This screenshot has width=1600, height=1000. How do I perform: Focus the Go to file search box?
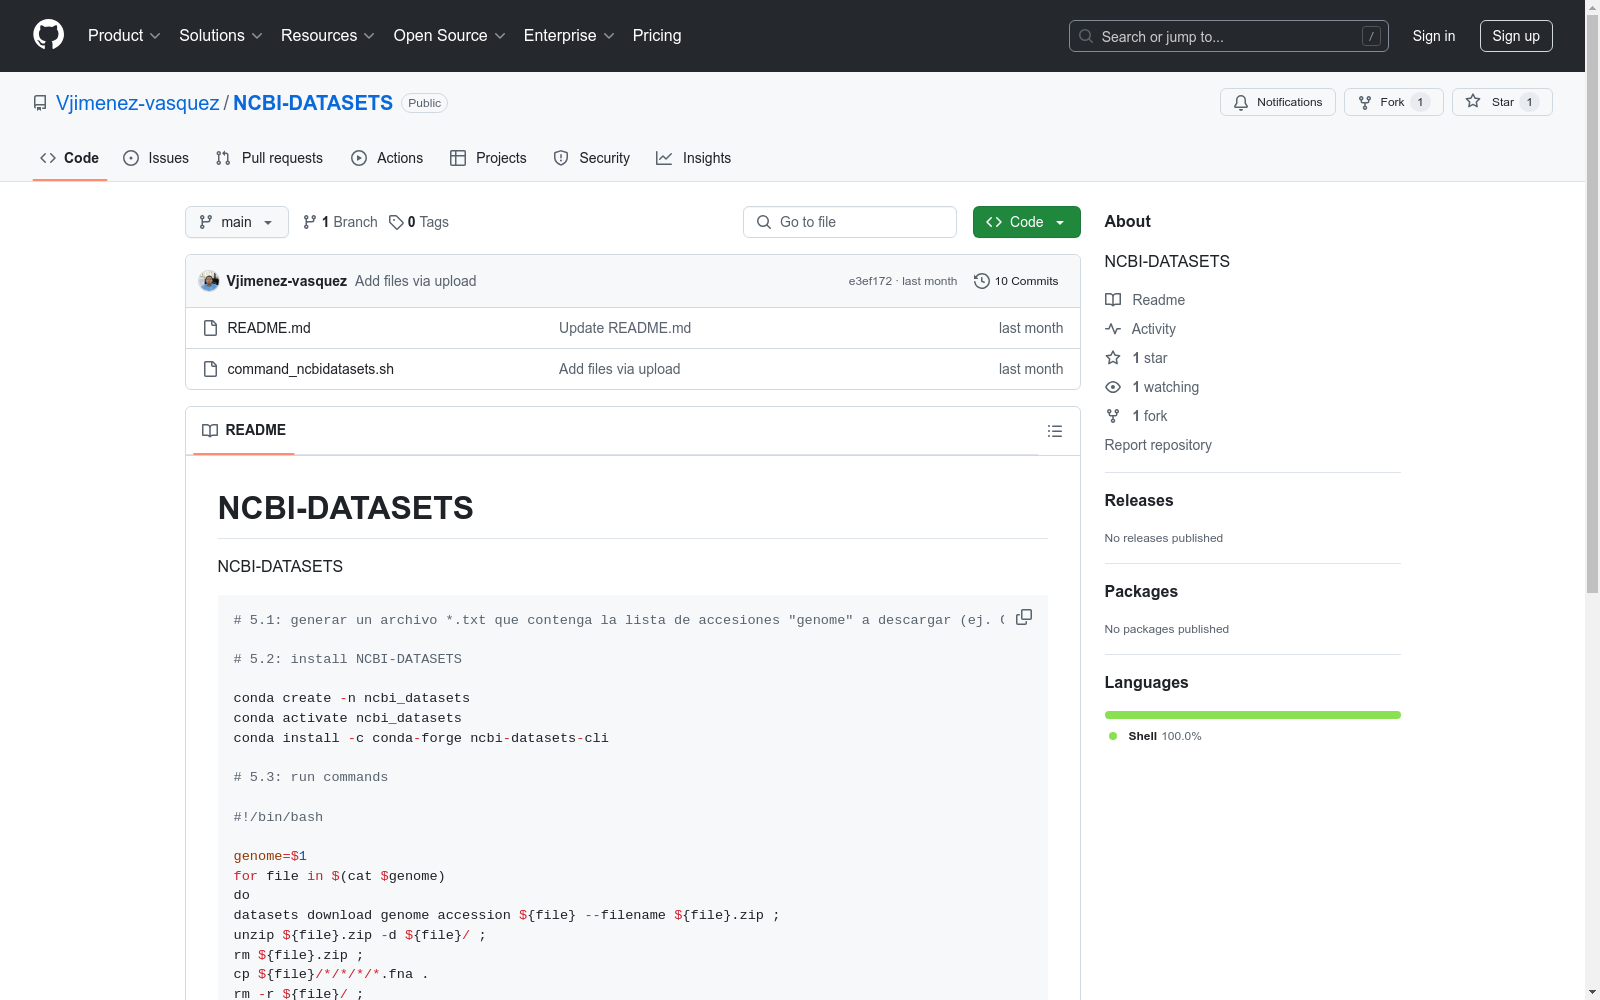pyautogui.click(x=850, y=222)
